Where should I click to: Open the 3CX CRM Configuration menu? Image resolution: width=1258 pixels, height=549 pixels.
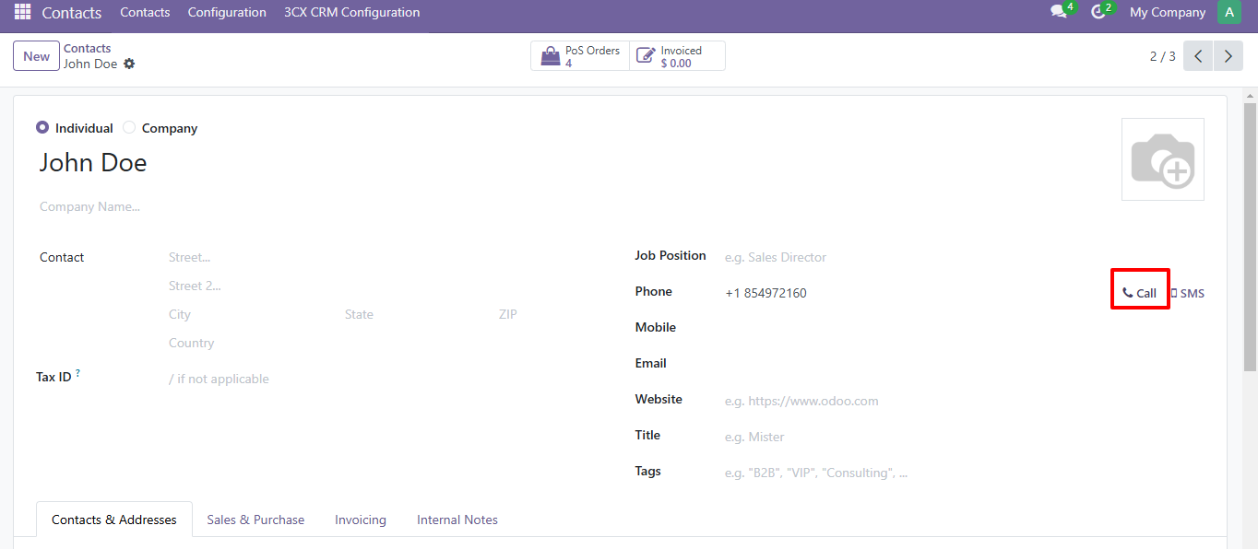[351, 12]
